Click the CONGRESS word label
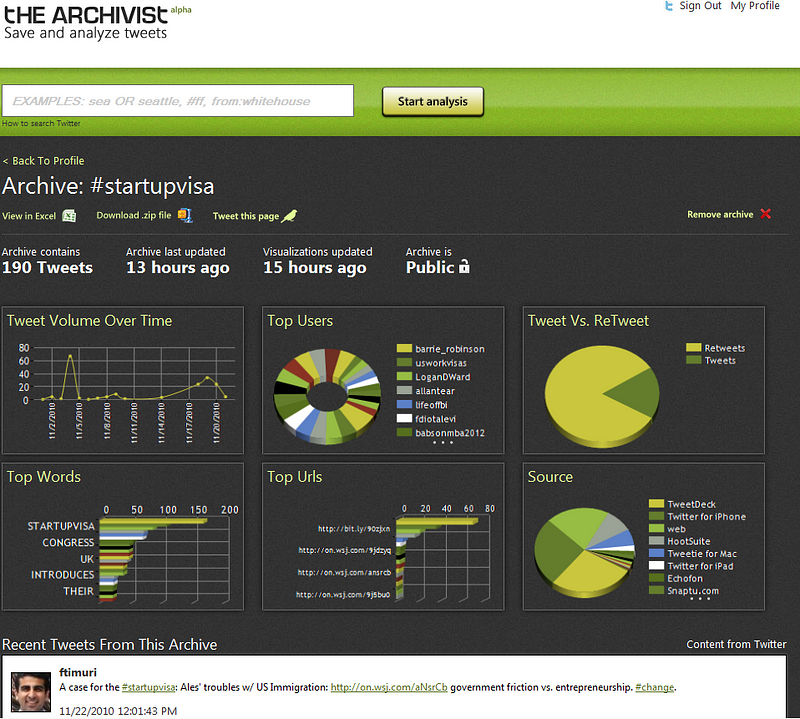 (x=68, y=542)
